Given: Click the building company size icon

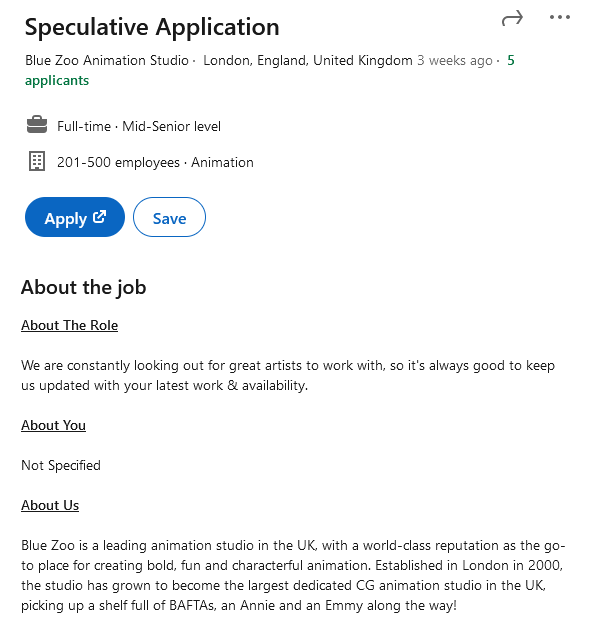Looking at the screenshot, I should [37, 161].
